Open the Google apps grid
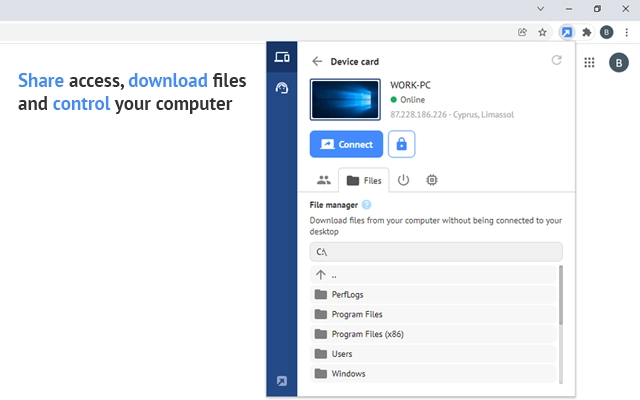The height and width of the screenshot is (400, 640). point(589,63)
